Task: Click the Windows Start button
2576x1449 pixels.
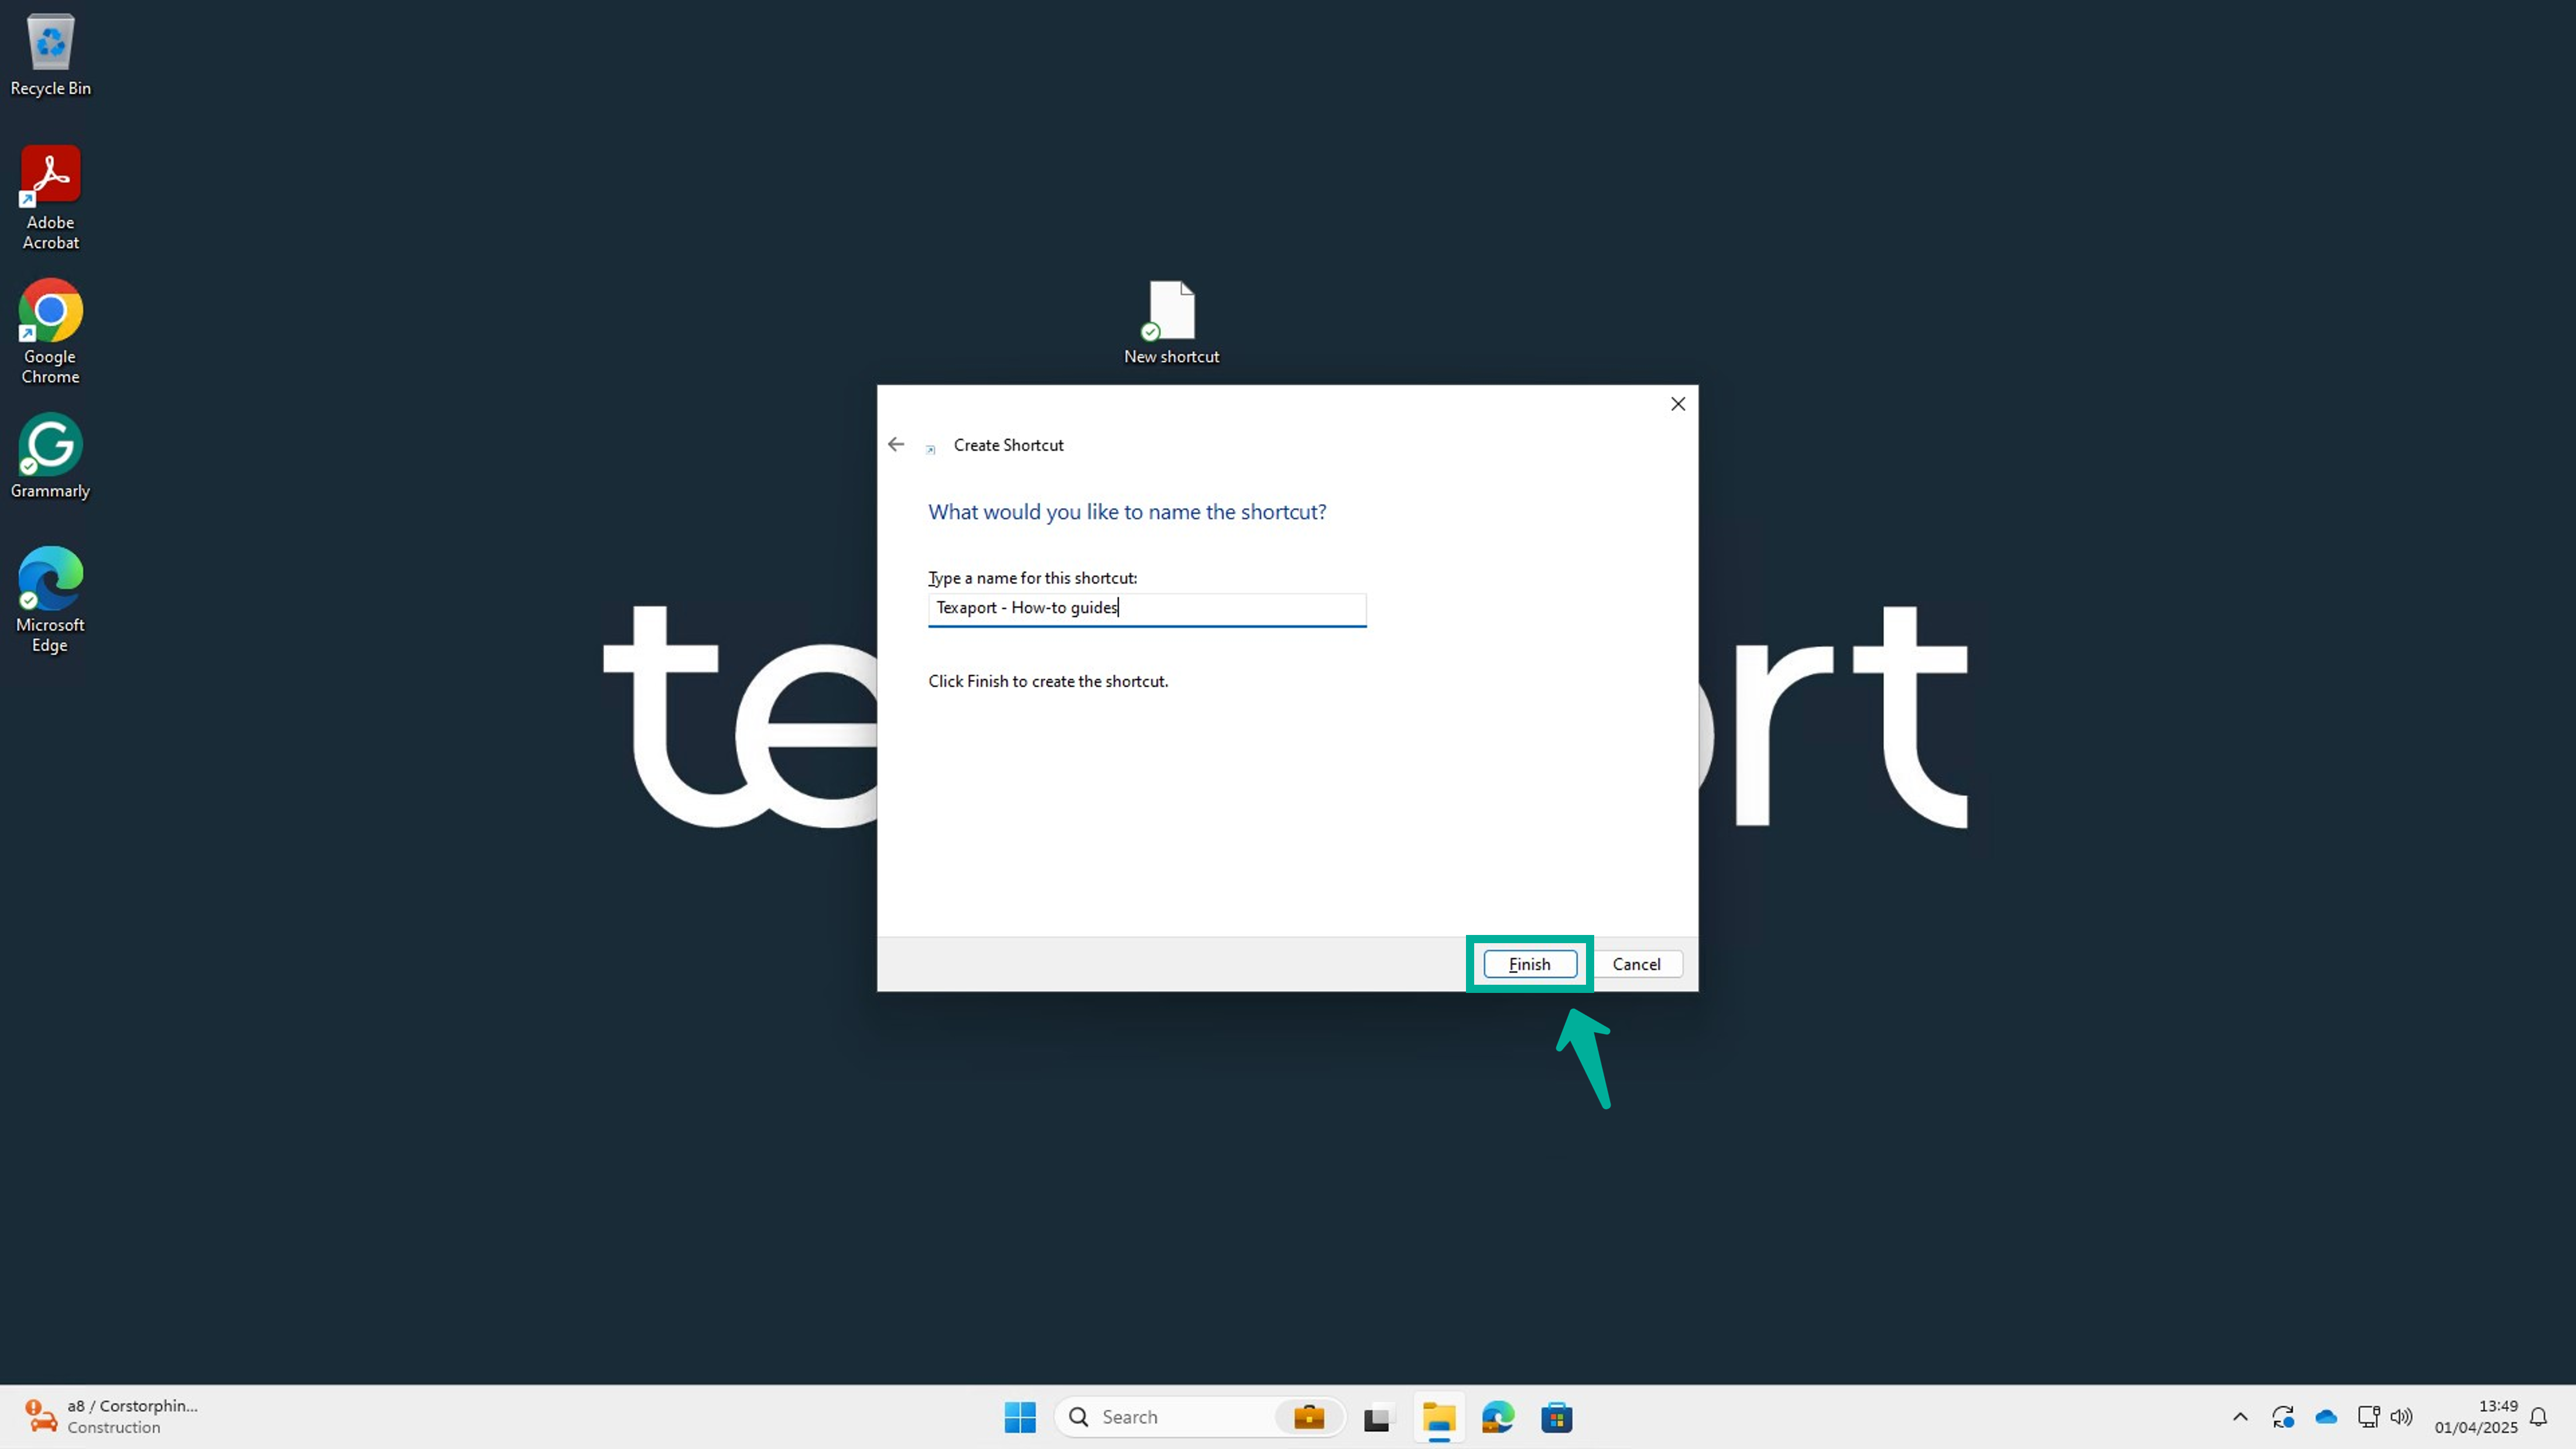Action: coord(1019,1417)
